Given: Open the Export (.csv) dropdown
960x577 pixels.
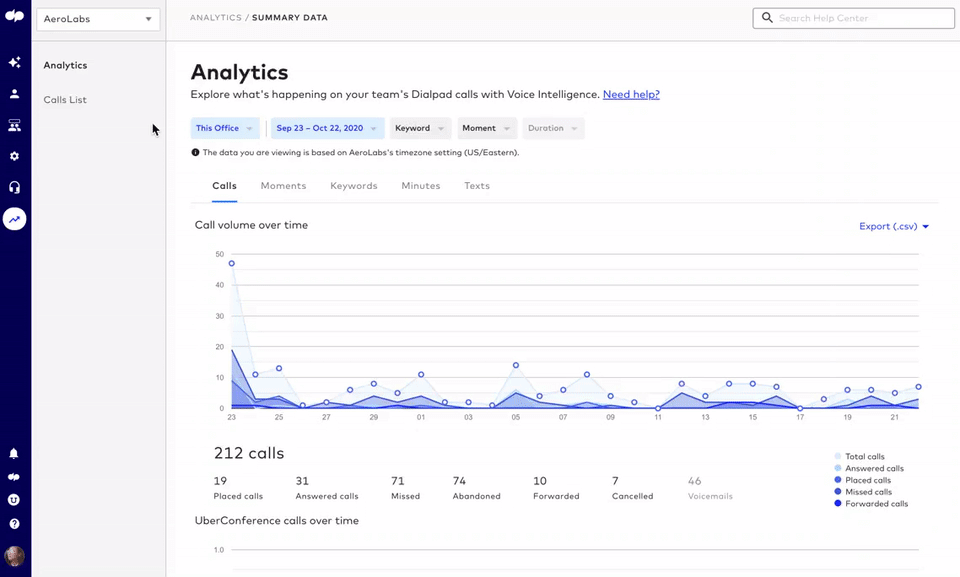Looking at the screenshot, I should tap(894, 227).
